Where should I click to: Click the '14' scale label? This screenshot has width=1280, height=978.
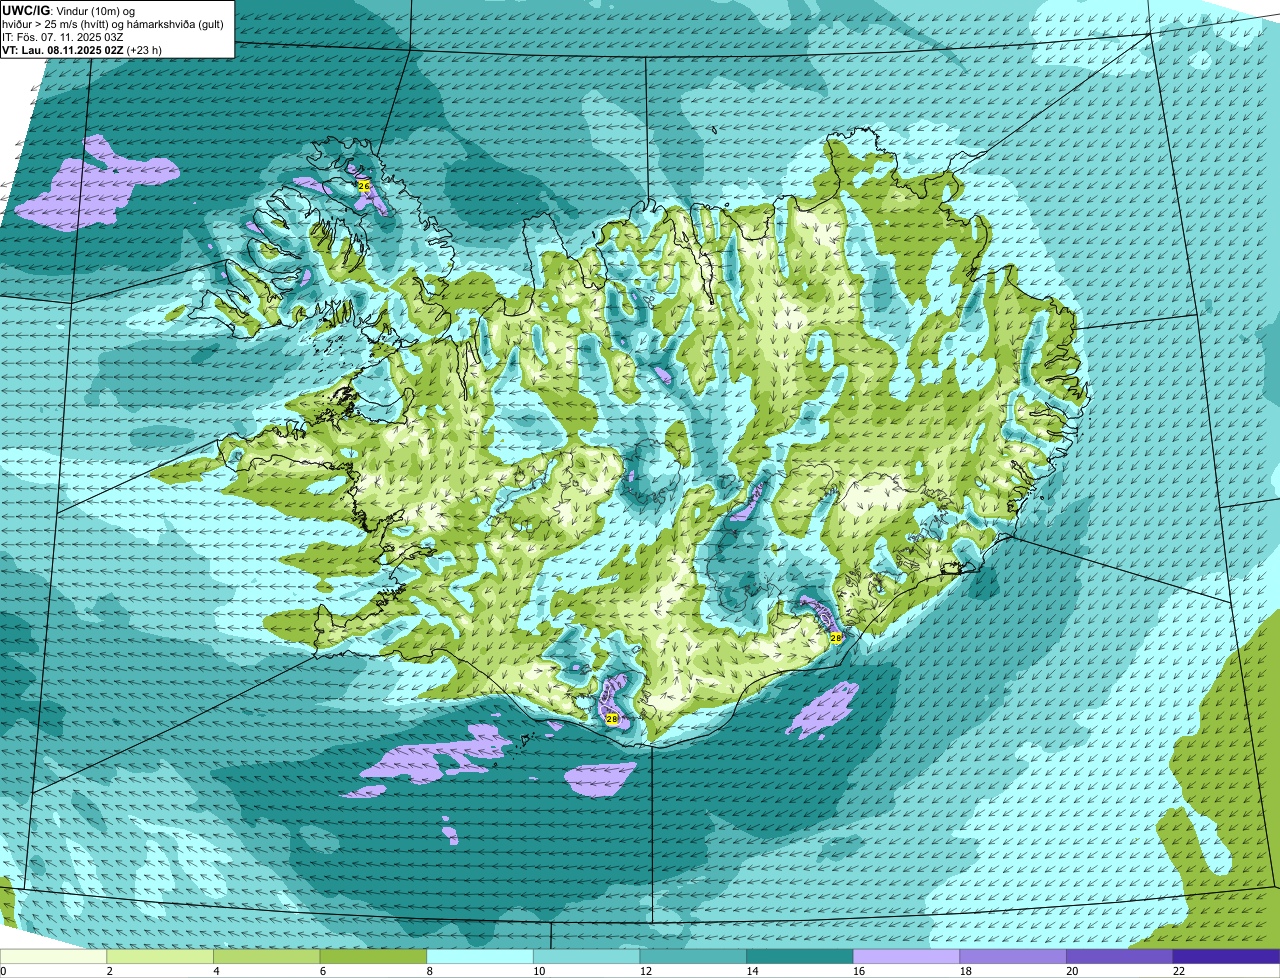[x=751, y=971]
